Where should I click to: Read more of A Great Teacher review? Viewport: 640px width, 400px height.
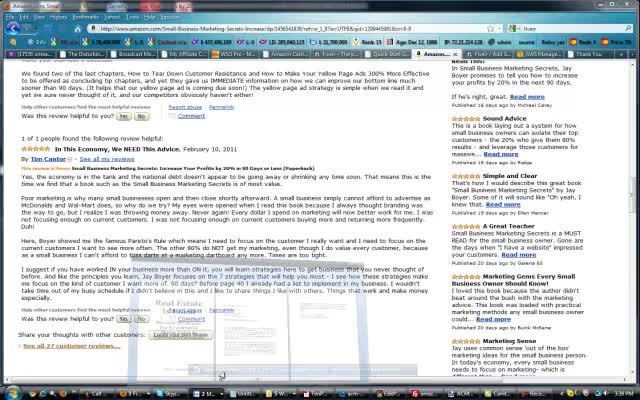[519, 255]
